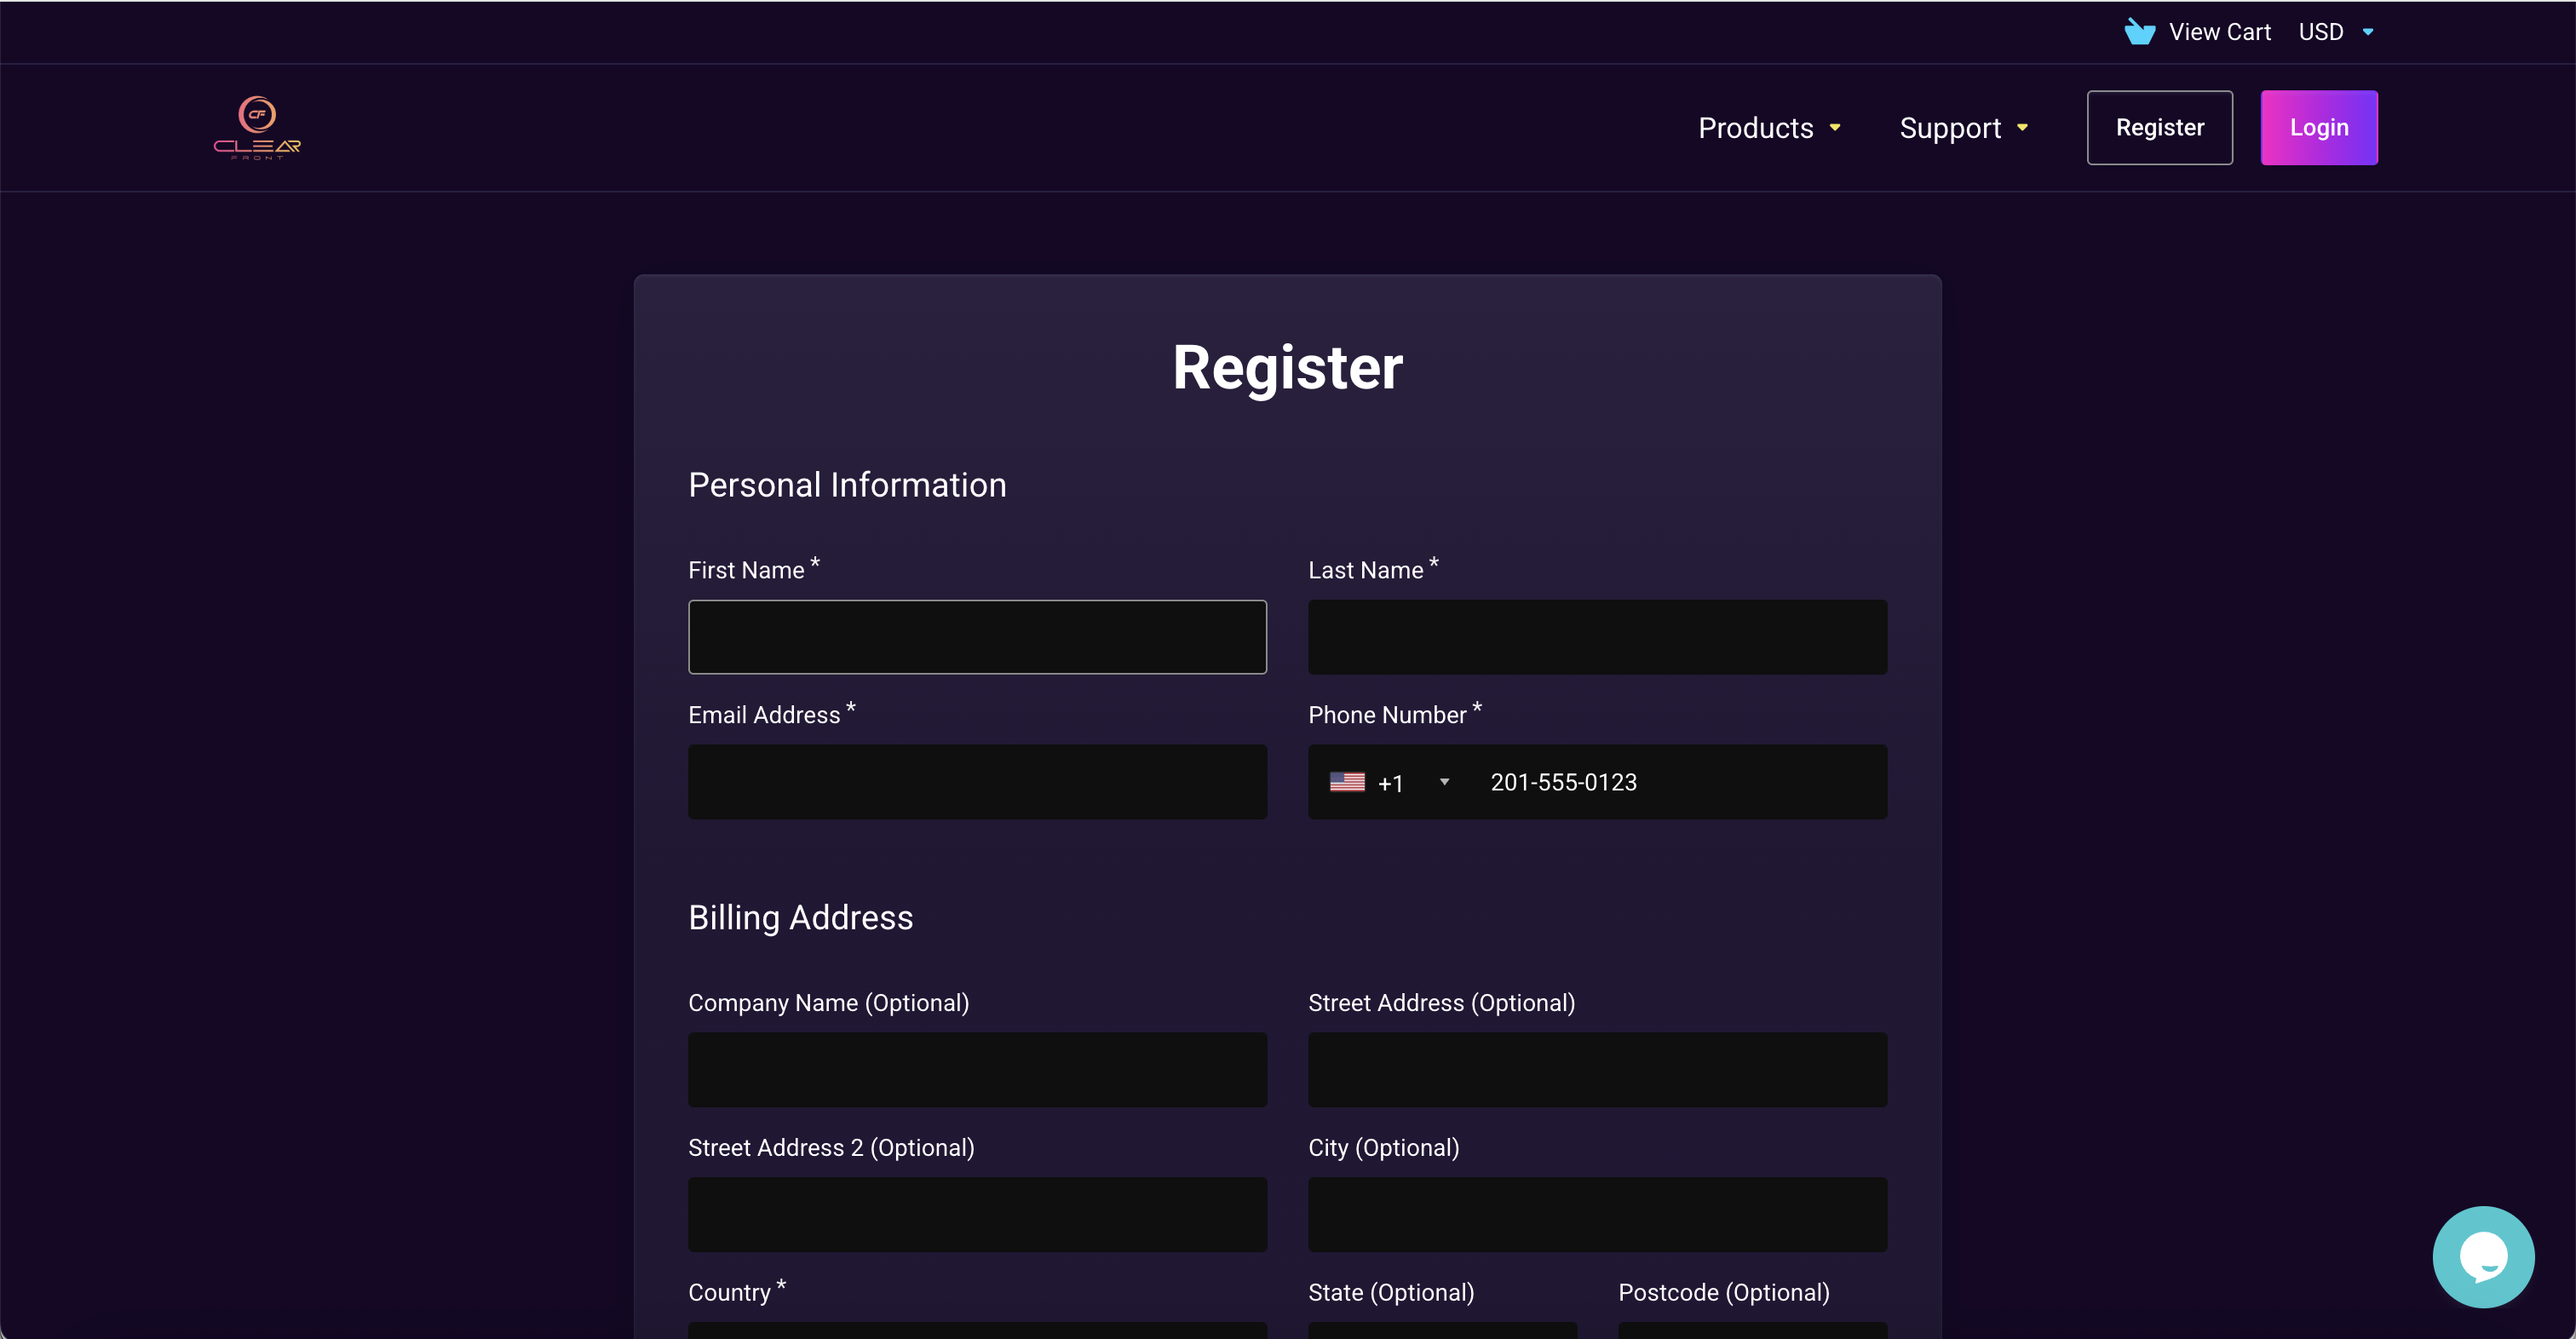Screen dimensions: 2576x1339
Task: Click the shopping basket cart icon
Action: [x=2138, y=32]
